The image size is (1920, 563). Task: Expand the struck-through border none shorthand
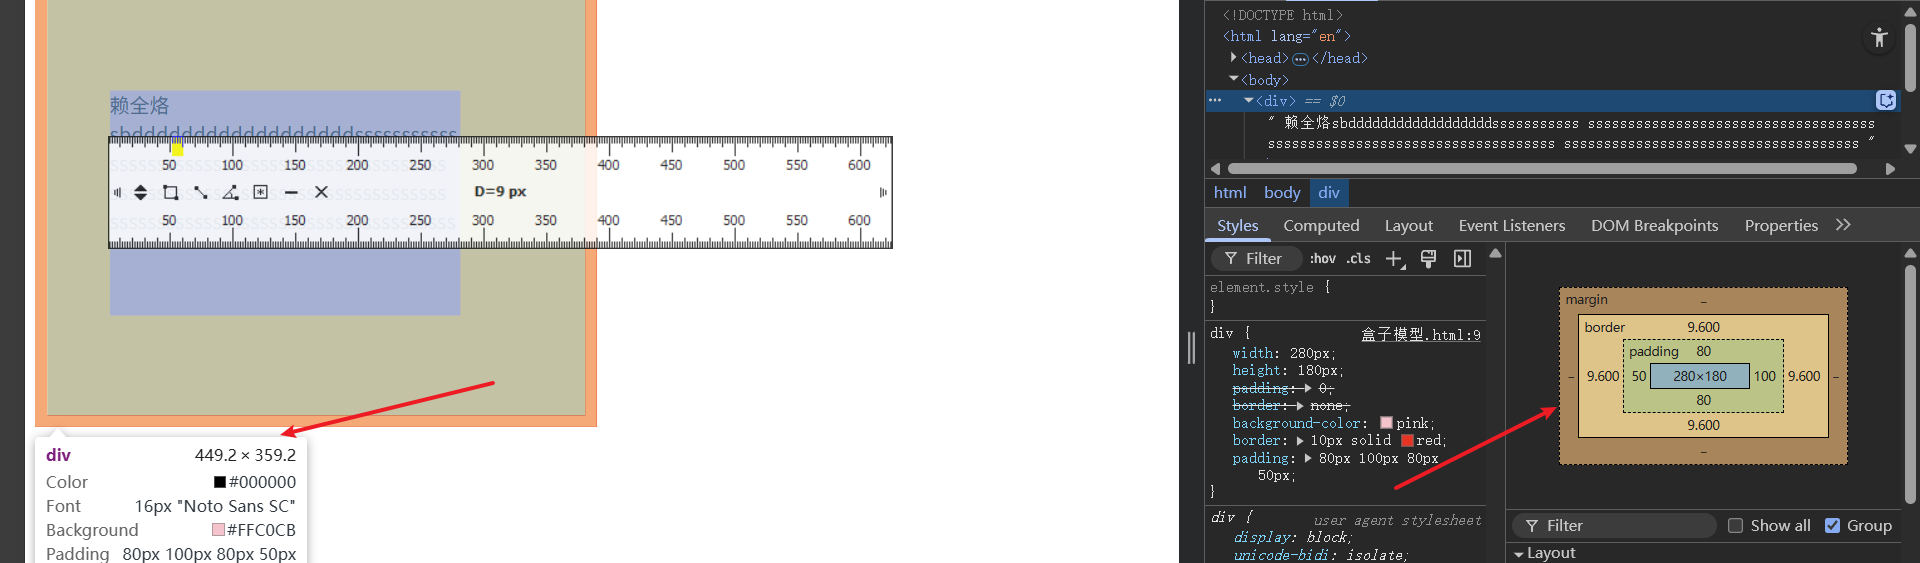[1300, 406]
